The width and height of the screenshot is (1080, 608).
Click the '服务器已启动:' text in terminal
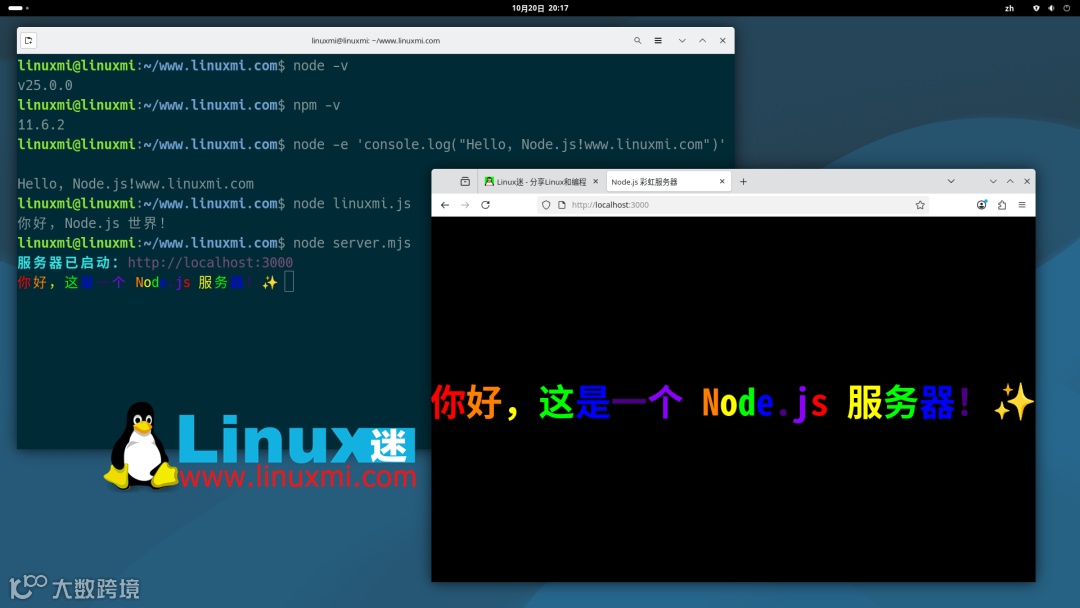(x=68, y=262)
